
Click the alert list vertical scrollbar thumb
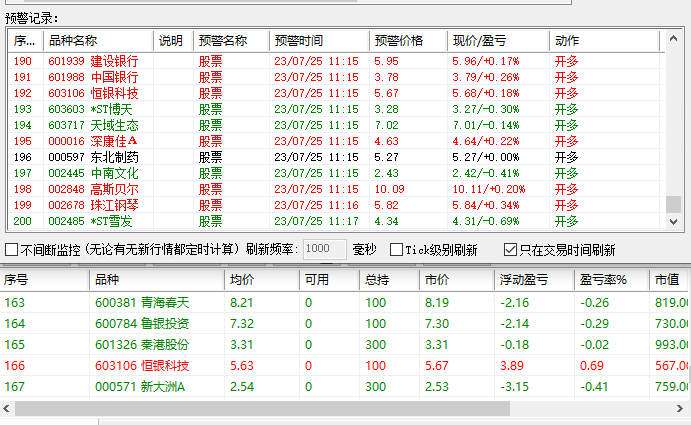673,204
